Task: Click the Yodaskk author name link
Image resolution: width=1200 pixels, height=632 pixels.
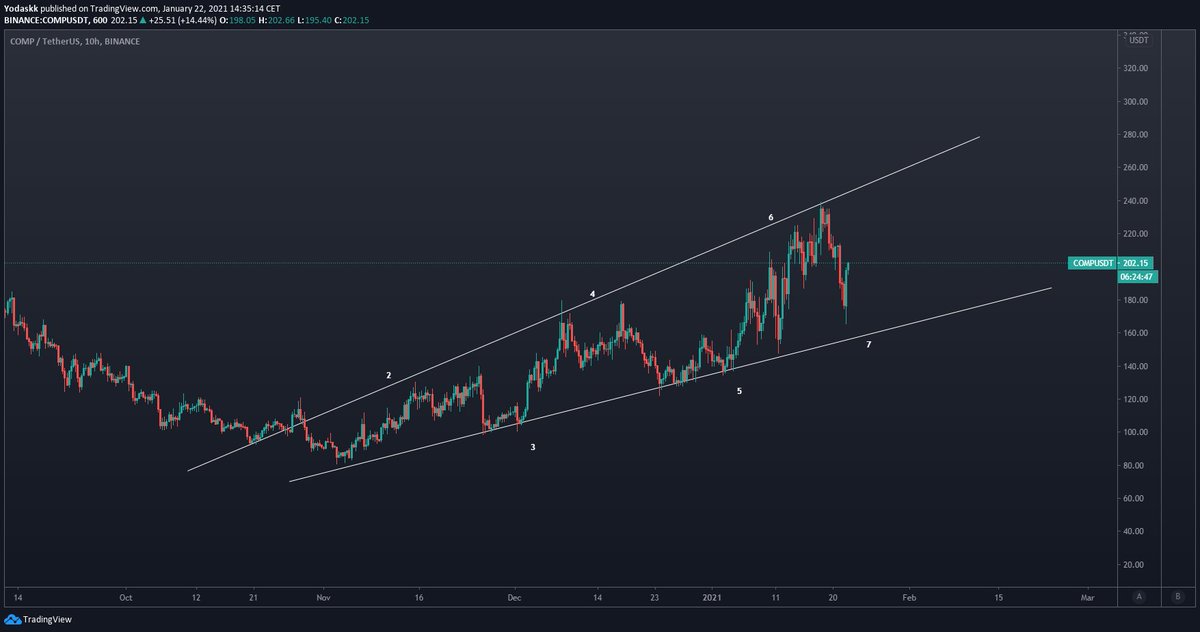Action: [22, 6]
